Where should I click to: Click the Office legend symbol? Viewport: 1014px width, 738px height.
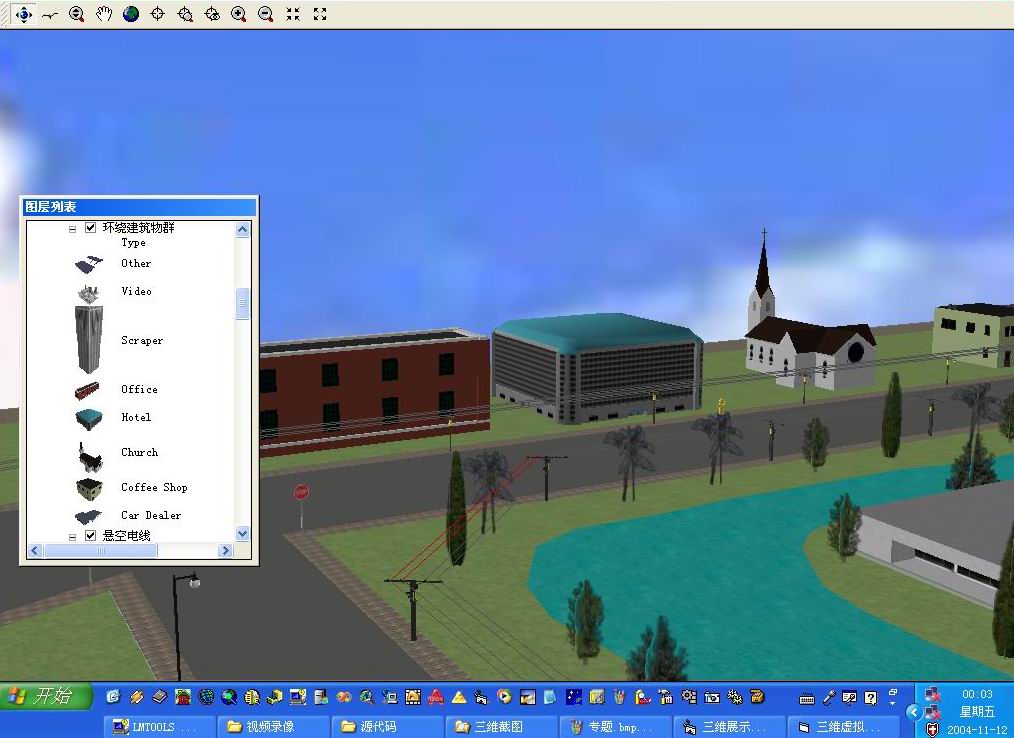(87, 390)
